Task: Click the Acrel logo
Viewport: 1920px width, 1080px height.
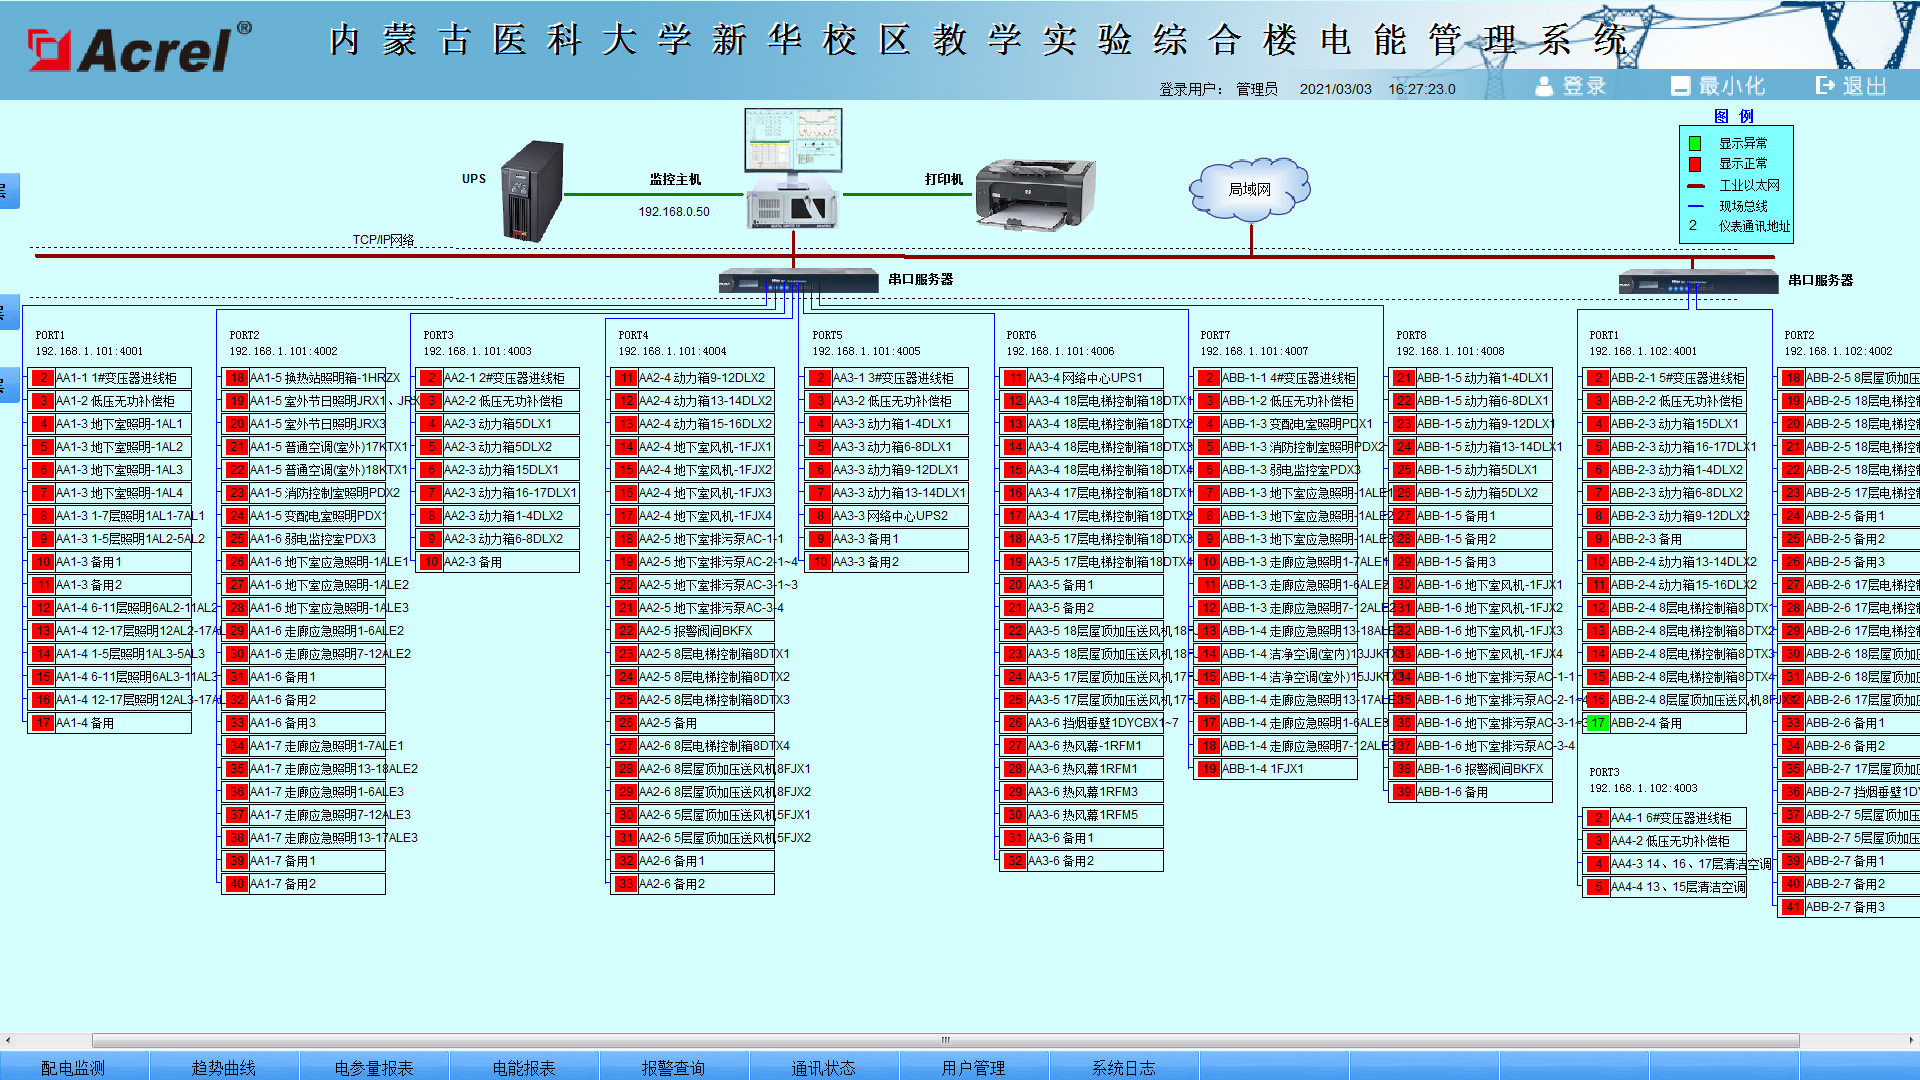Action: pos(139,48)
